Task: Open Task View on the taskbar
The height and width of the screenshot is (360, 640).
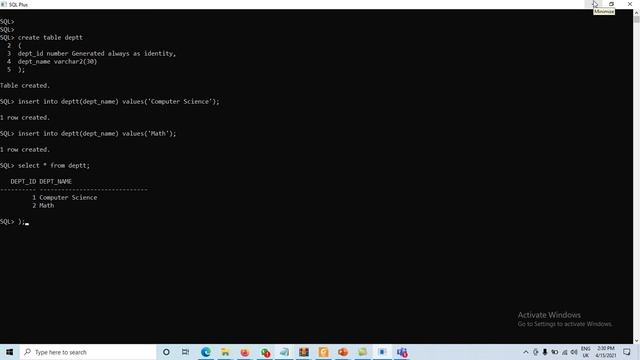Action: coord(185,352)
